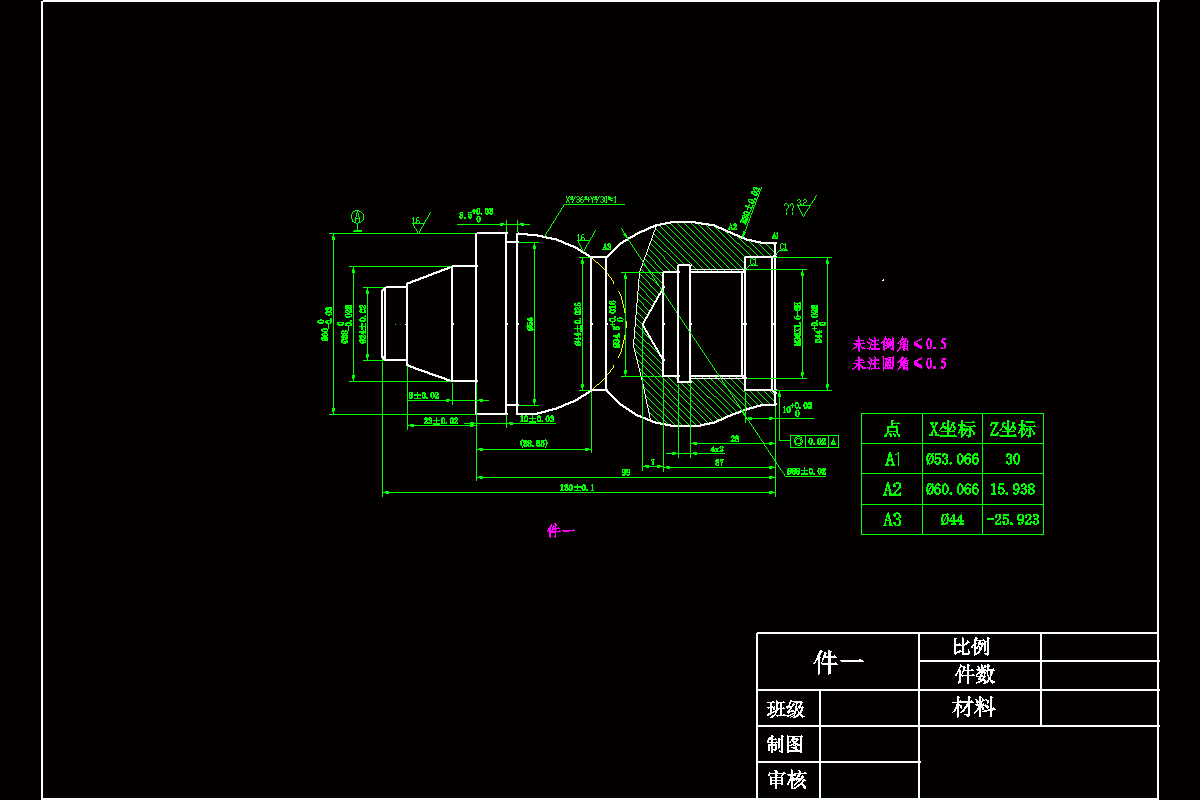Select the '30' Z-coordinate cell
Viewport: 1200px width, 800px height.
1012,459
